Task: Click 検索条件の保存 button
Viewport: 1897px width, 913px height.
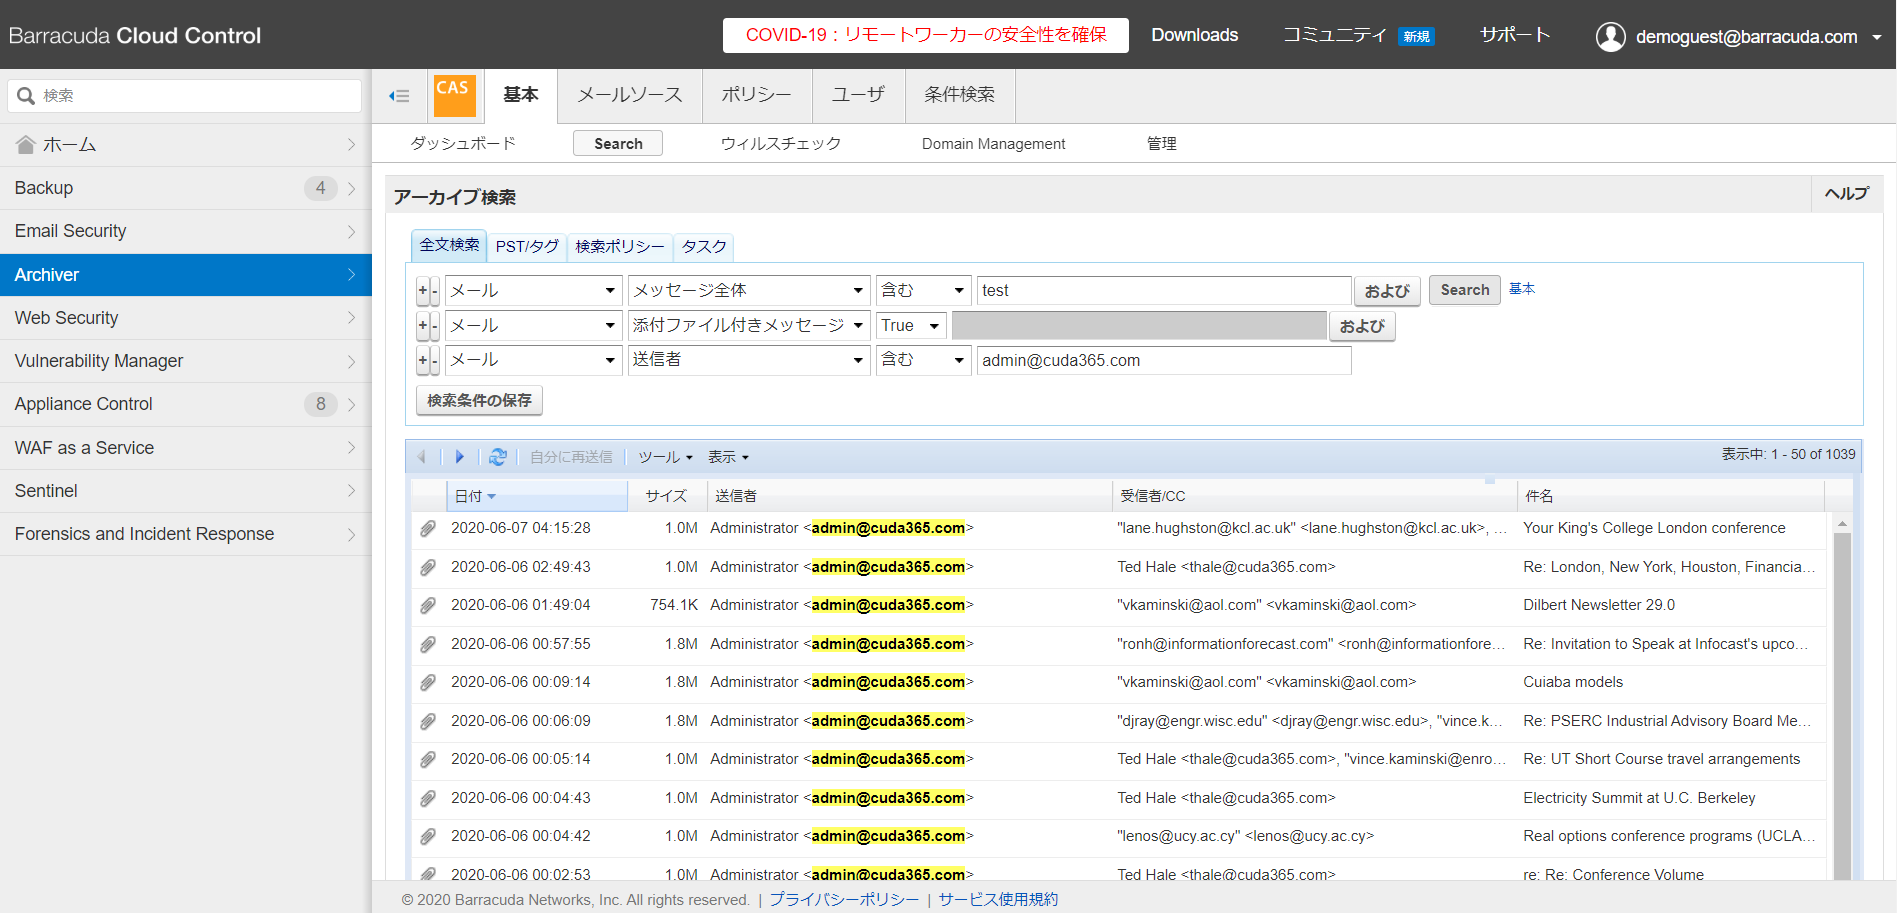Action: pyautogui.click(x=479, y=400)
